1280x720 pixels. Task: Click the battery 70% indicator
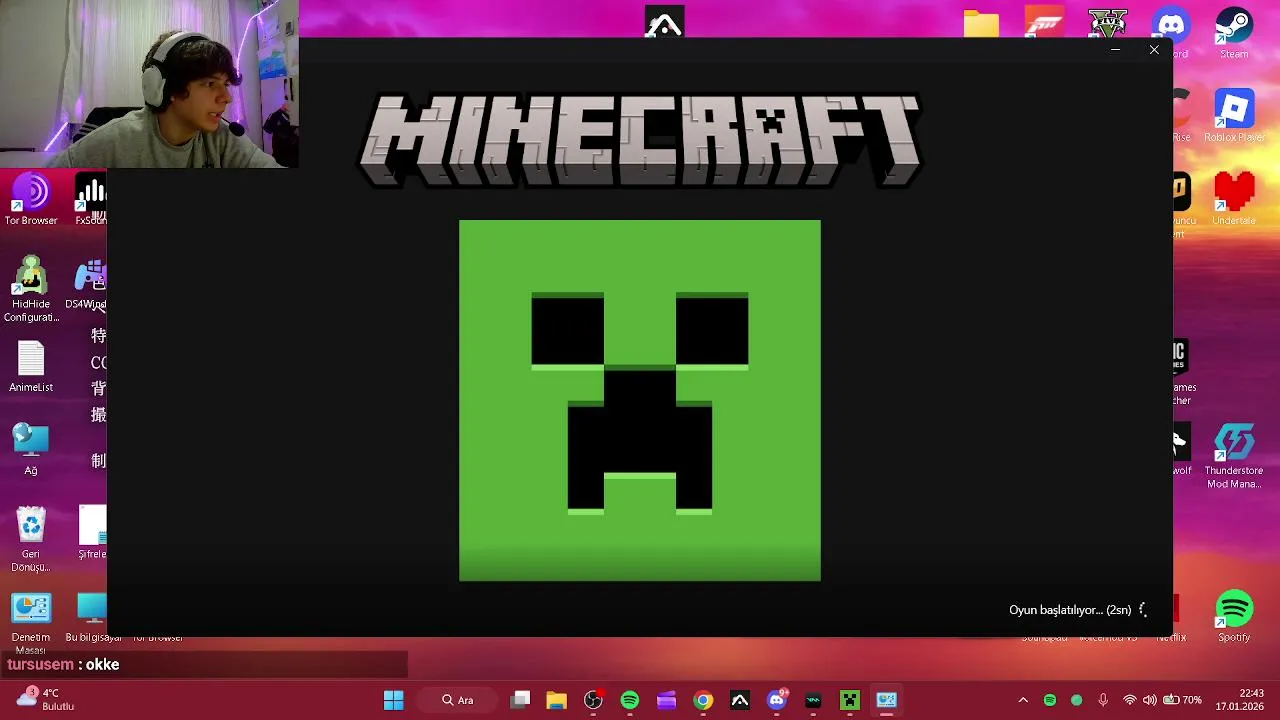coord(1183,700)
